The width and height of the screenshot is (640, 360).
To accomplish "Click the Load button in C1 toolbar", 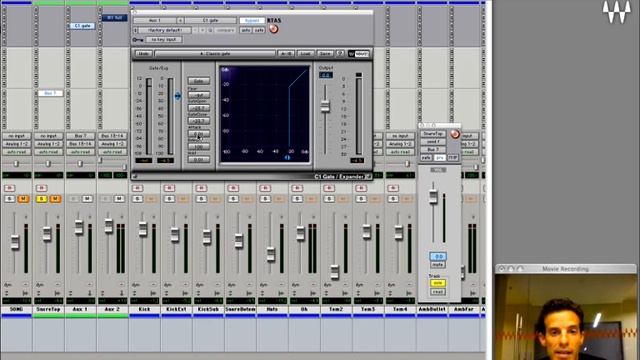I will point(305,53).
